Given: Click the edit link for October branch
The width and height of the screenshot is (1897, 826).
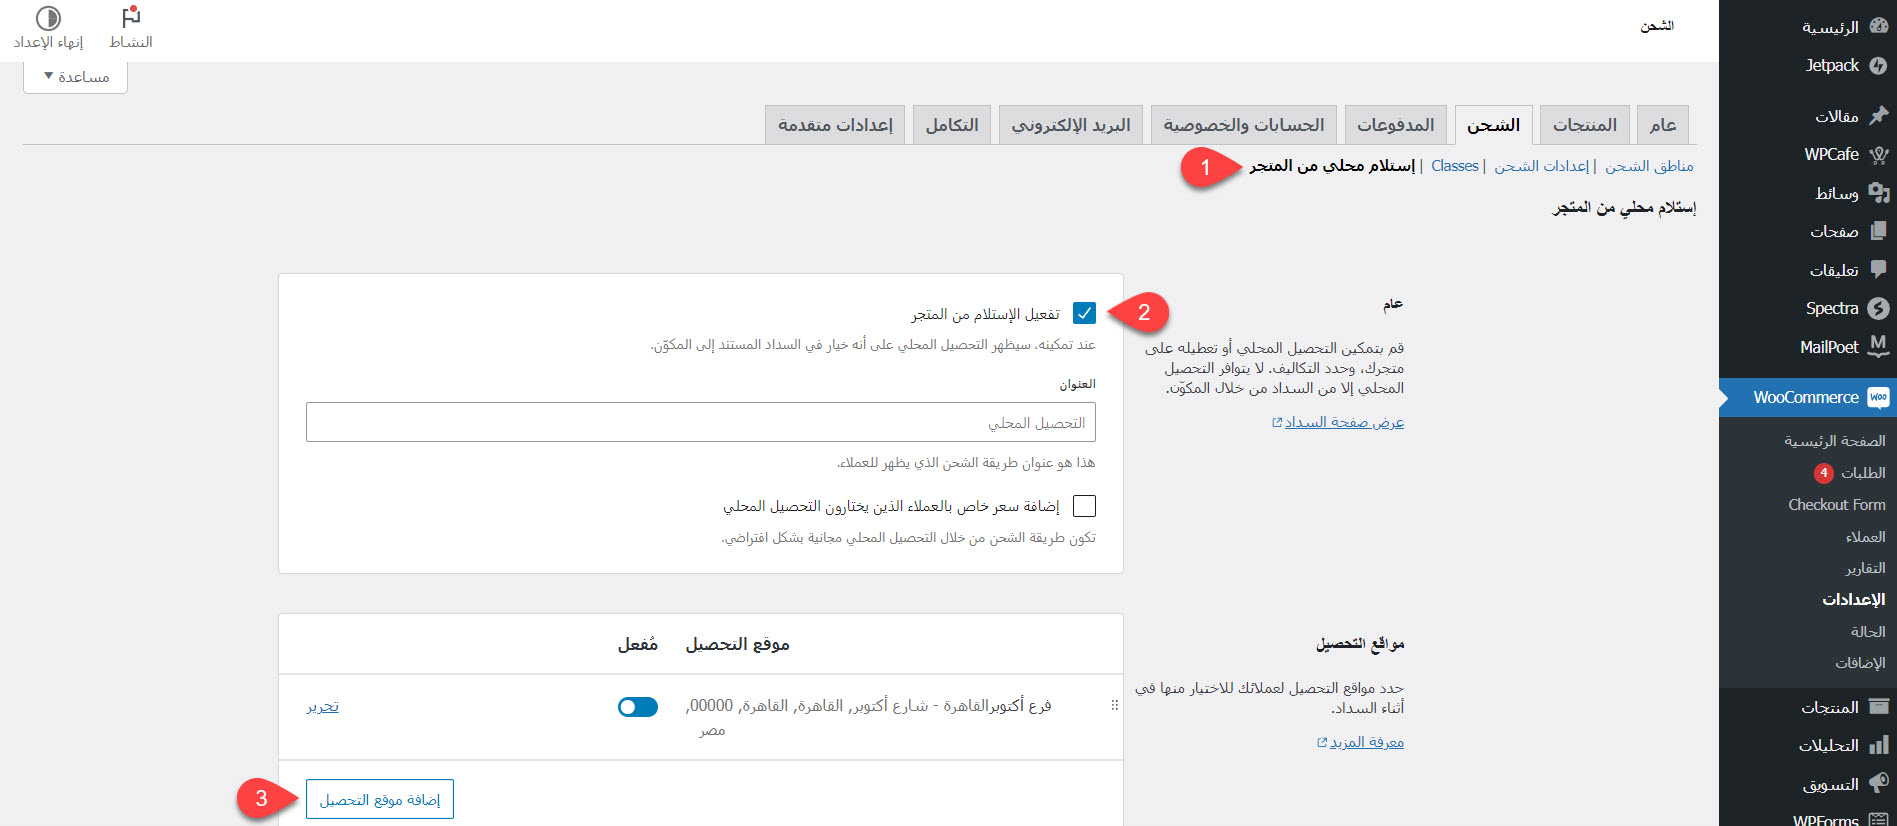Looking at the screenshot, I should (322, 706).
